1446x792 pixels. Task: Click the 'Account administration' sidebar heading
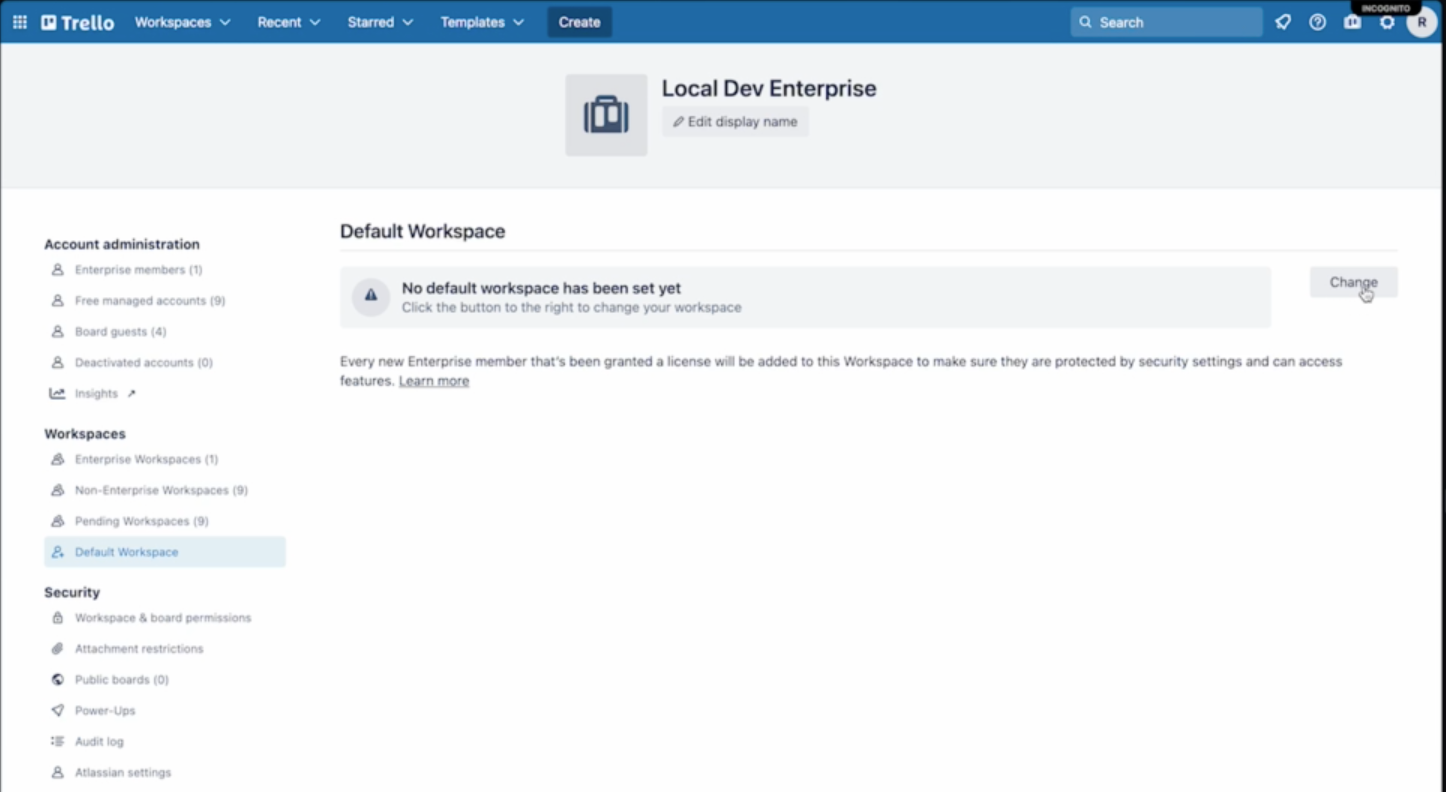click(122, 244)
